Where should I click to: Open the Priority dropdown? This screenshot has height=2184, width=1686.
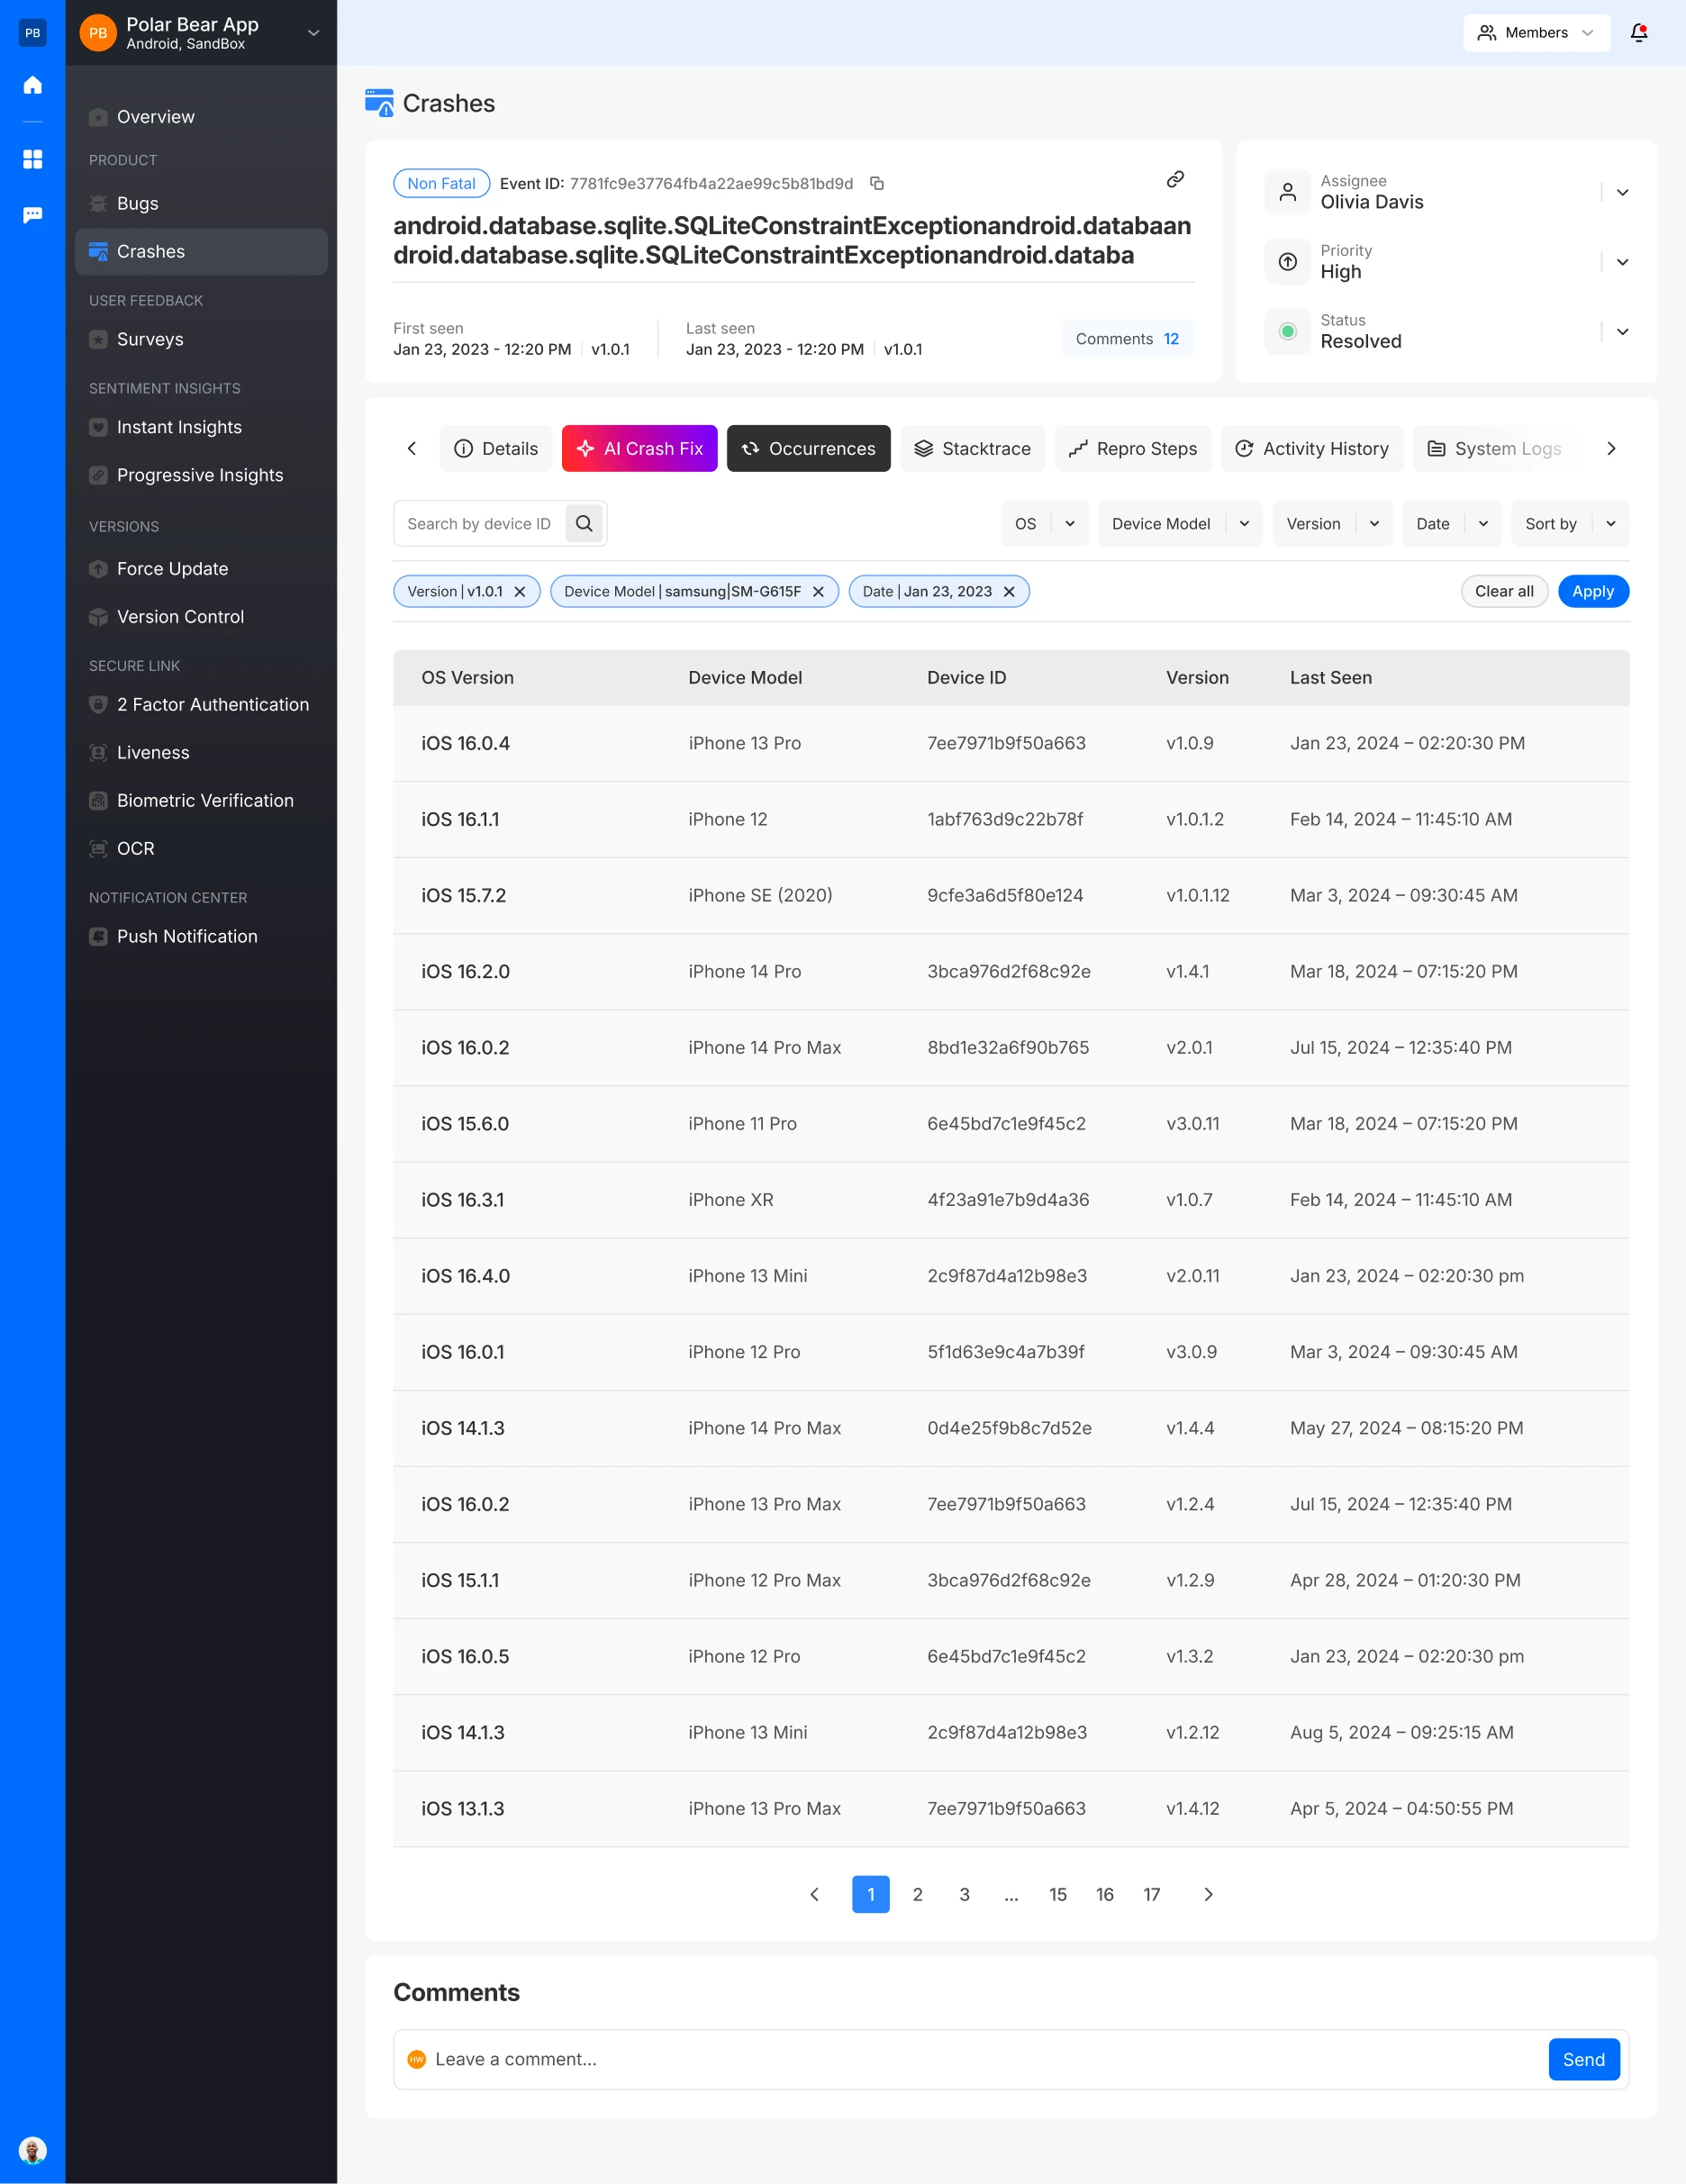coord(1622,262)
